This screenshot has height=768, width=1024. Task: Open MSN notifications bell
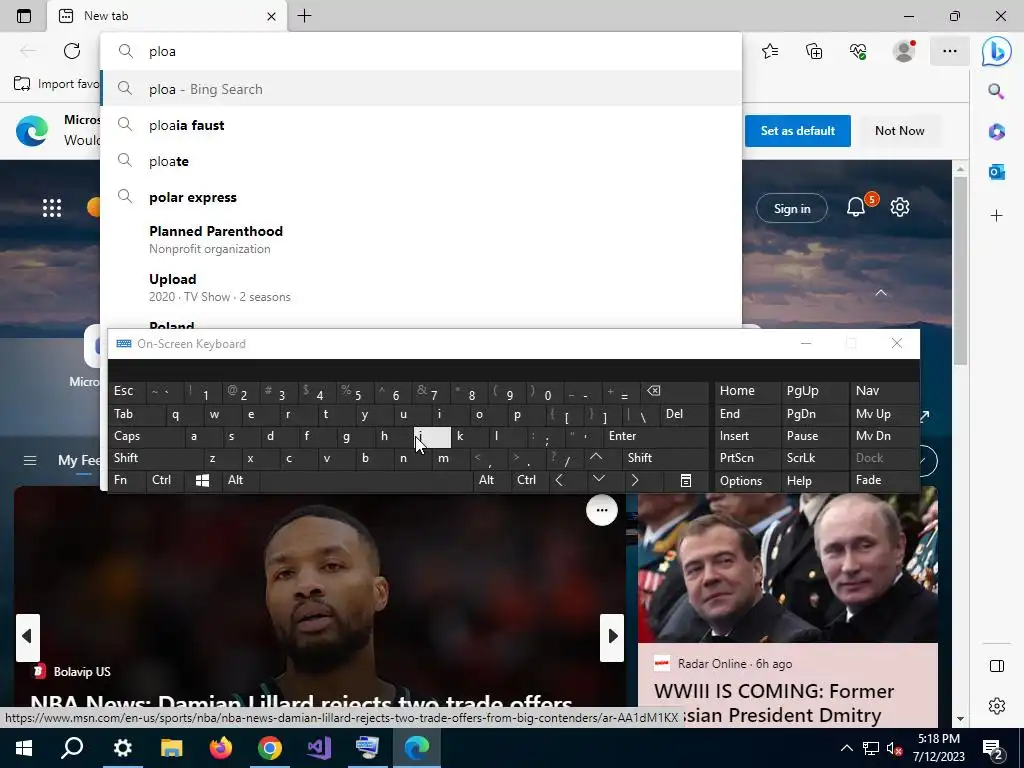(x=856, y=208)
